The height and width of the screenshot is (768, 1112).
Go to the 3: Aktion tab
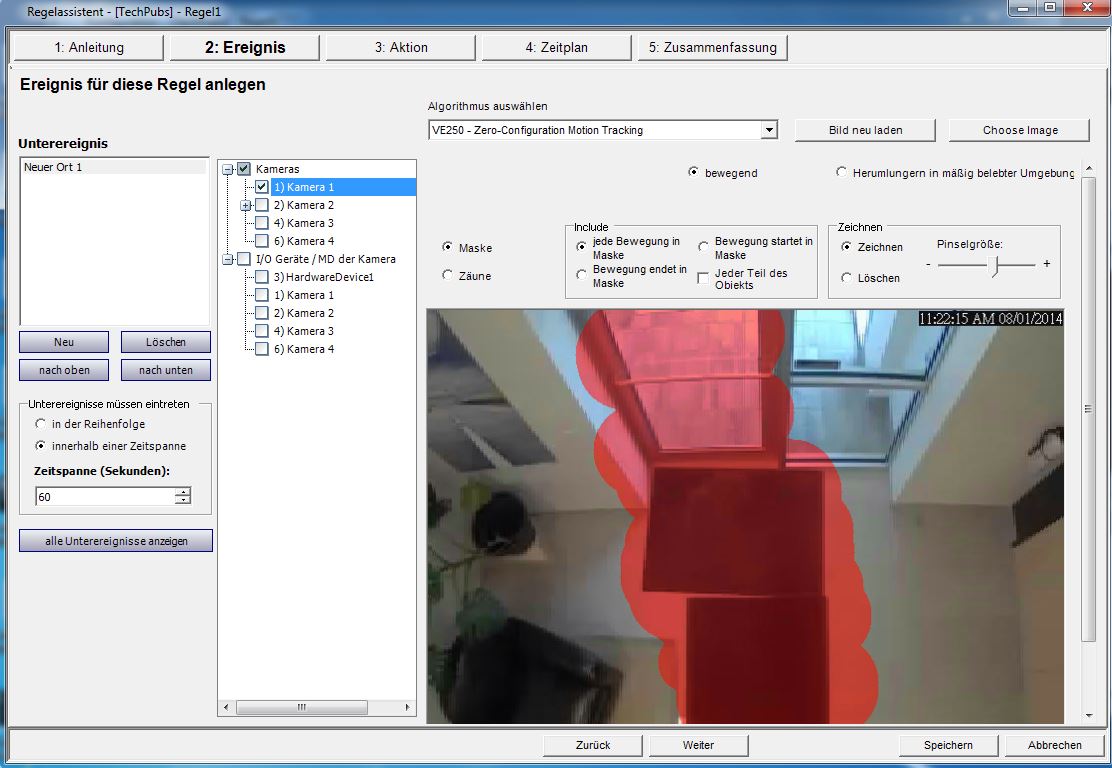(401, 48)
